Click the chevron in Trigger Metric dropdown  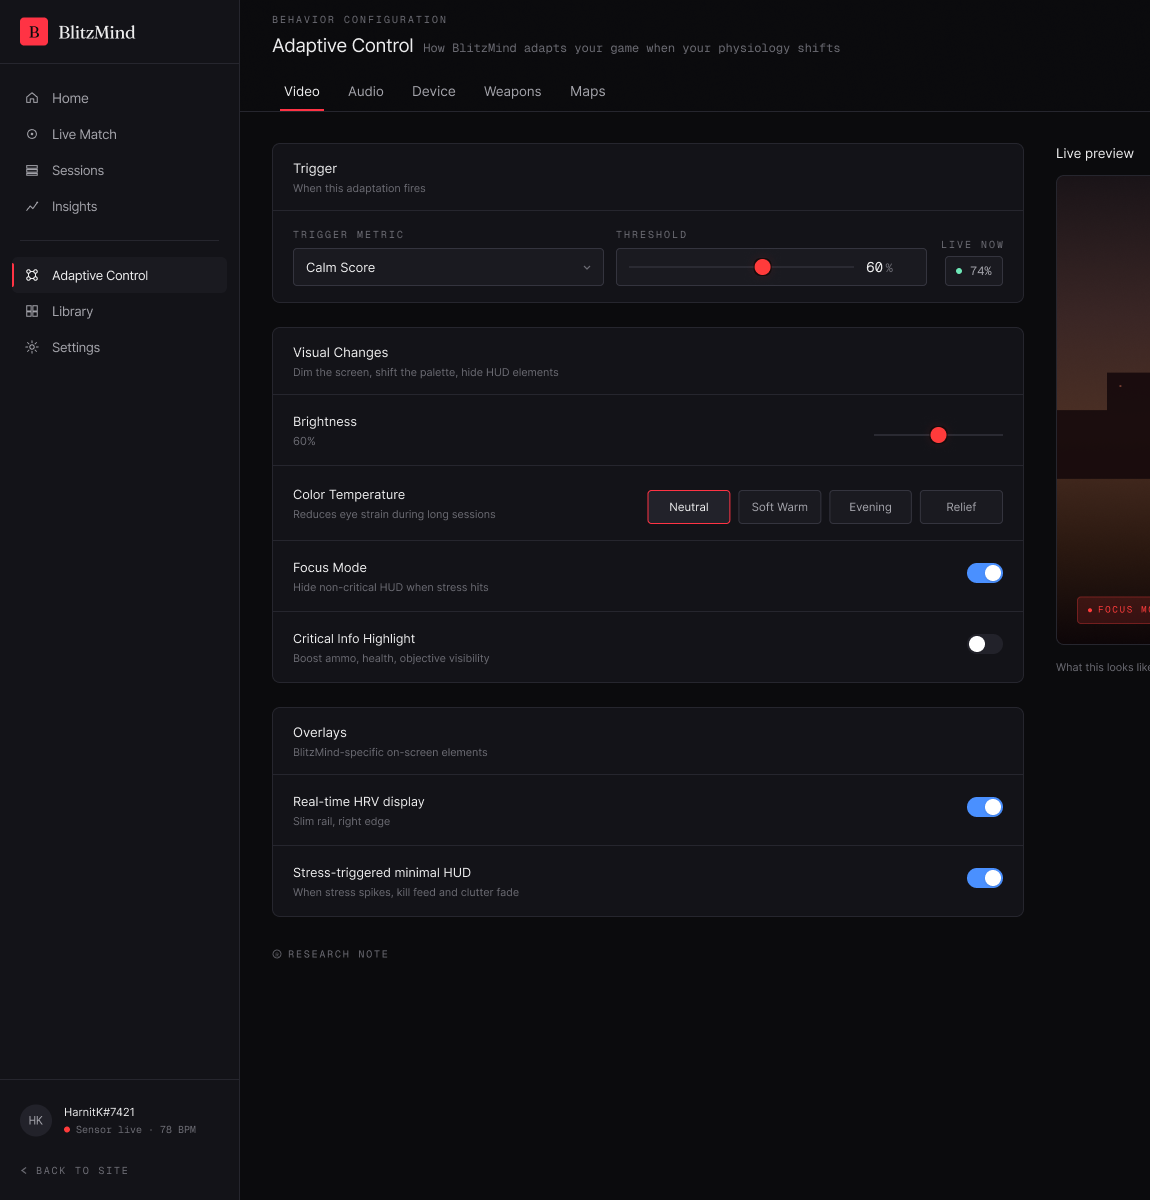click(x=587, y=267)
